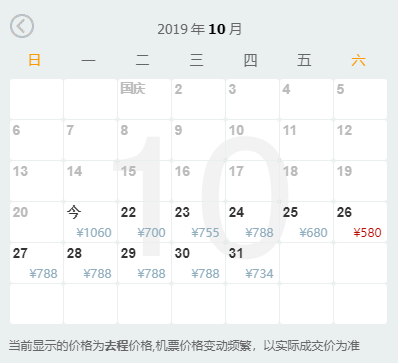Click disabled date 10
Image resolution: width=398 pixels, height=363 pixels.
[x=252, y=140]
